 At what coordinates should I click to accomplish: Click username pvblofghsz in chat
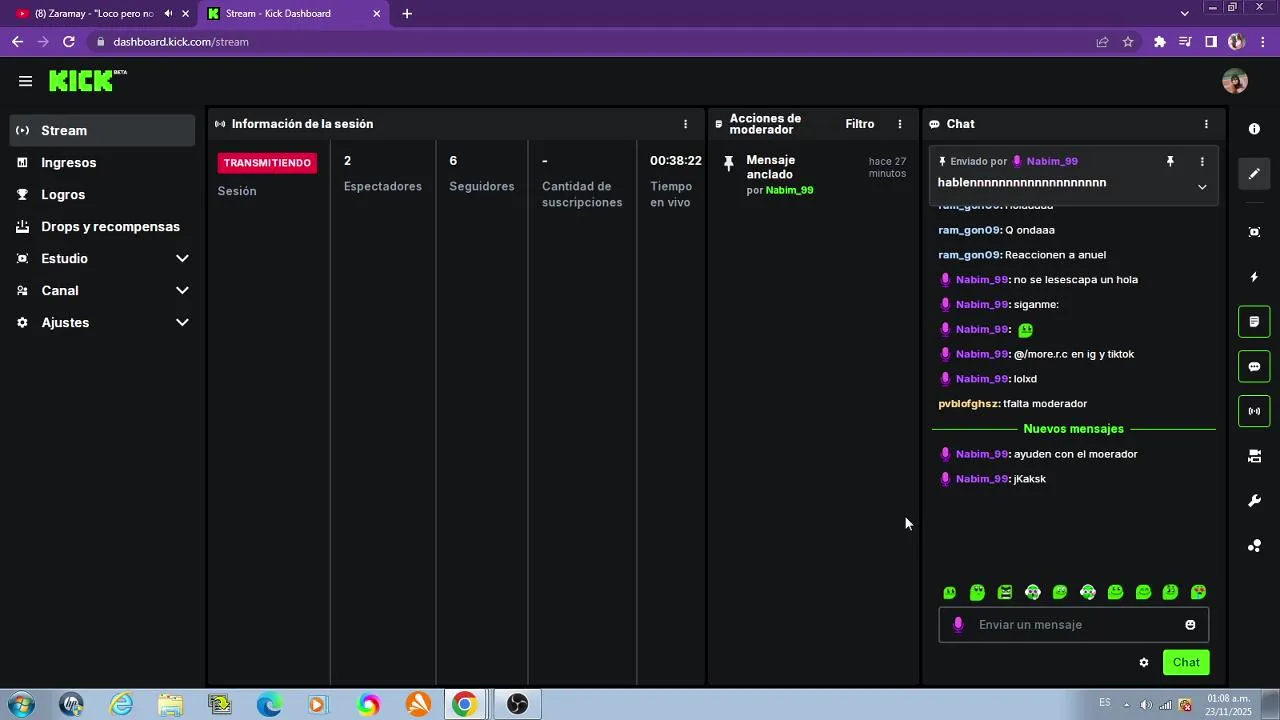(968, 404)
